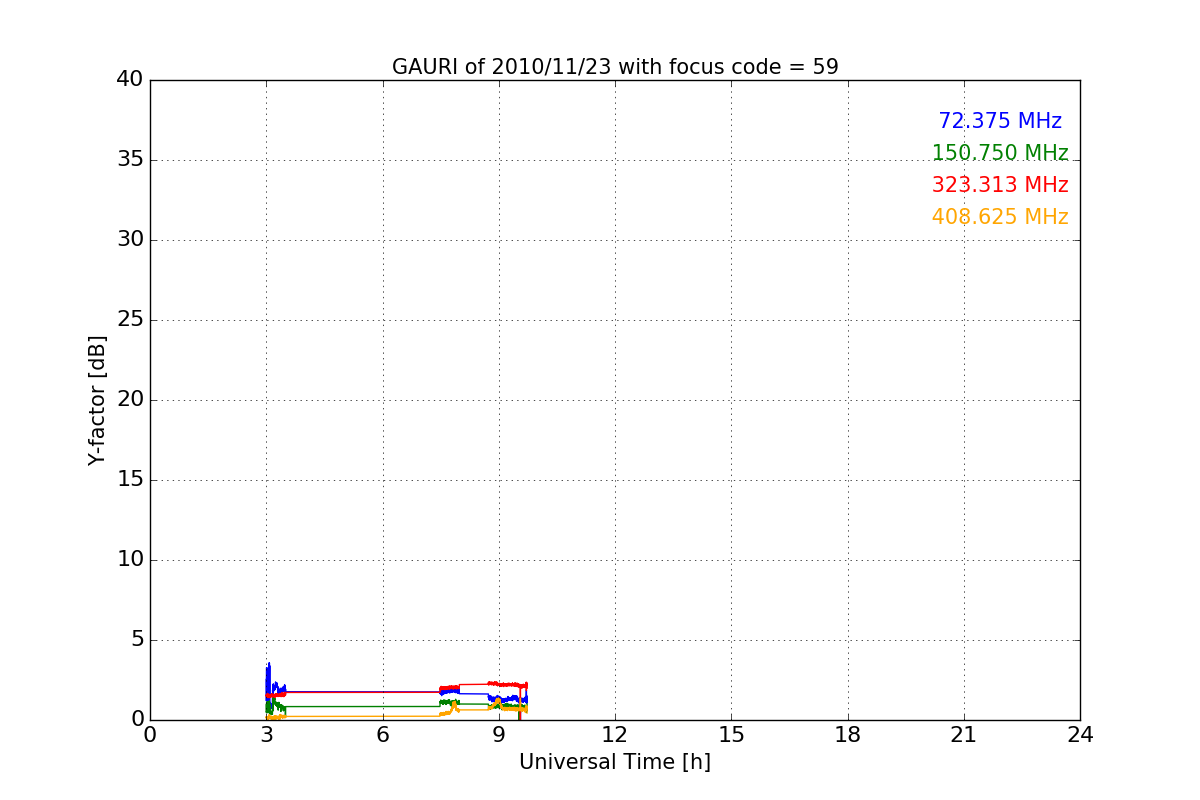Click the y-axis tick label 40
The width and height of the screenshot is (1200, 800).
point(130,80)
